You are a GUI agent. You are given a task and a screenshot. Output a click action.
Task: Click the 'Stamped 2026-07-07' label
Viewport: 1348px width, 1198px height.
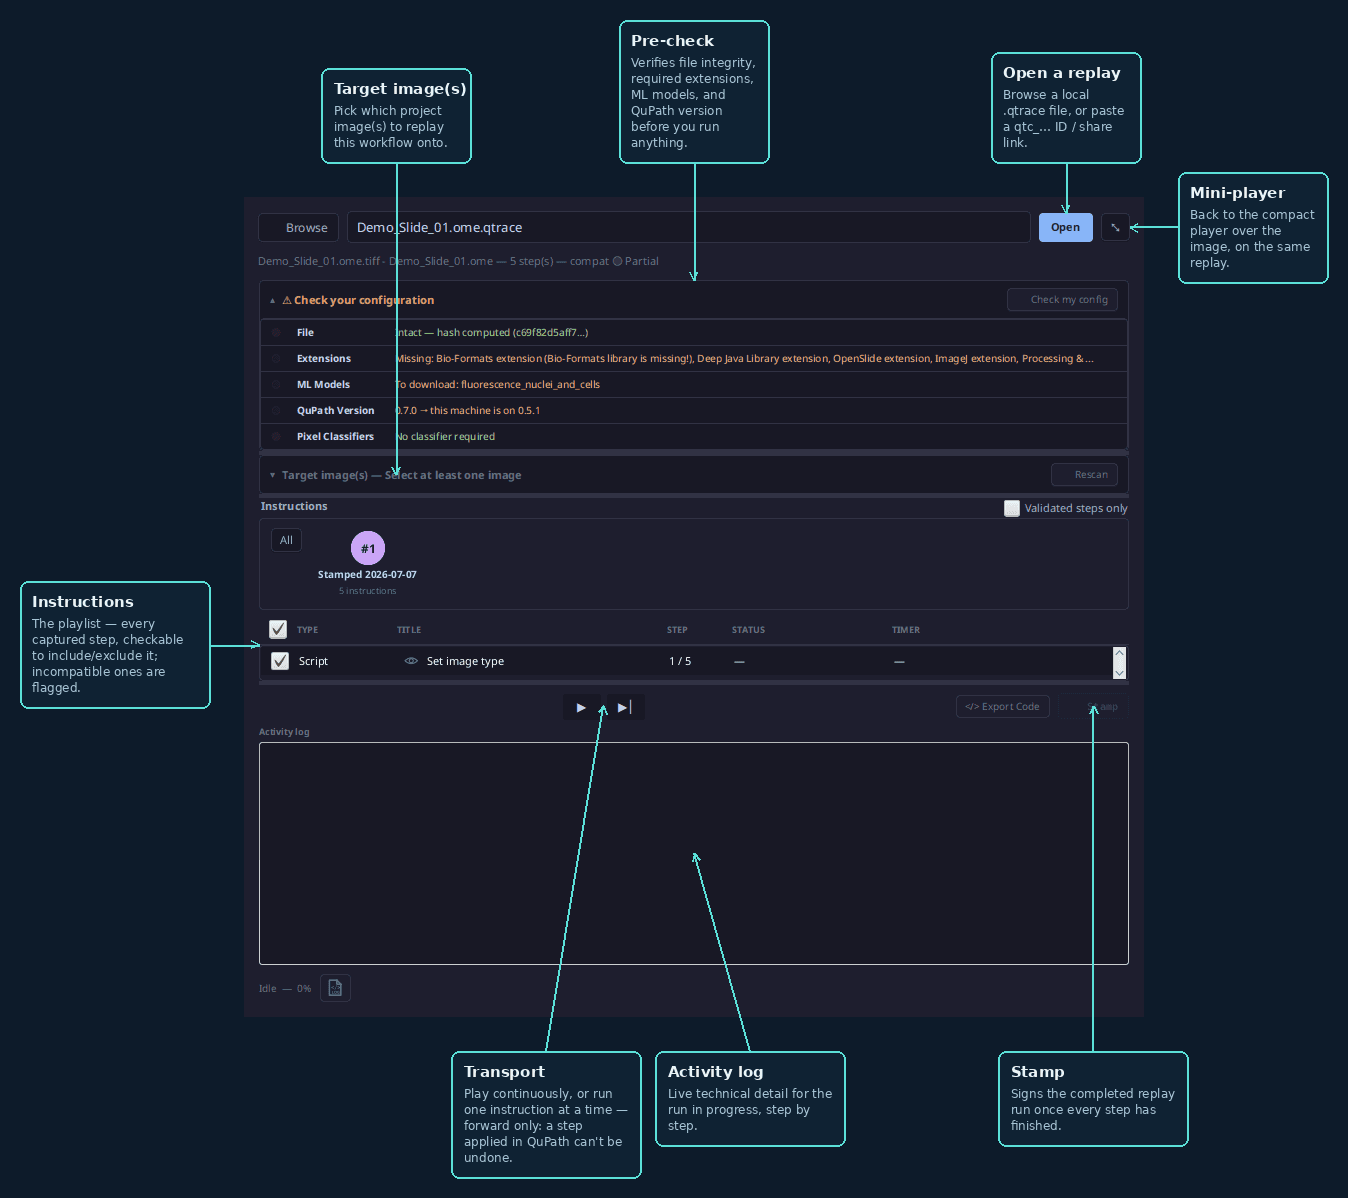click(367, 574)
